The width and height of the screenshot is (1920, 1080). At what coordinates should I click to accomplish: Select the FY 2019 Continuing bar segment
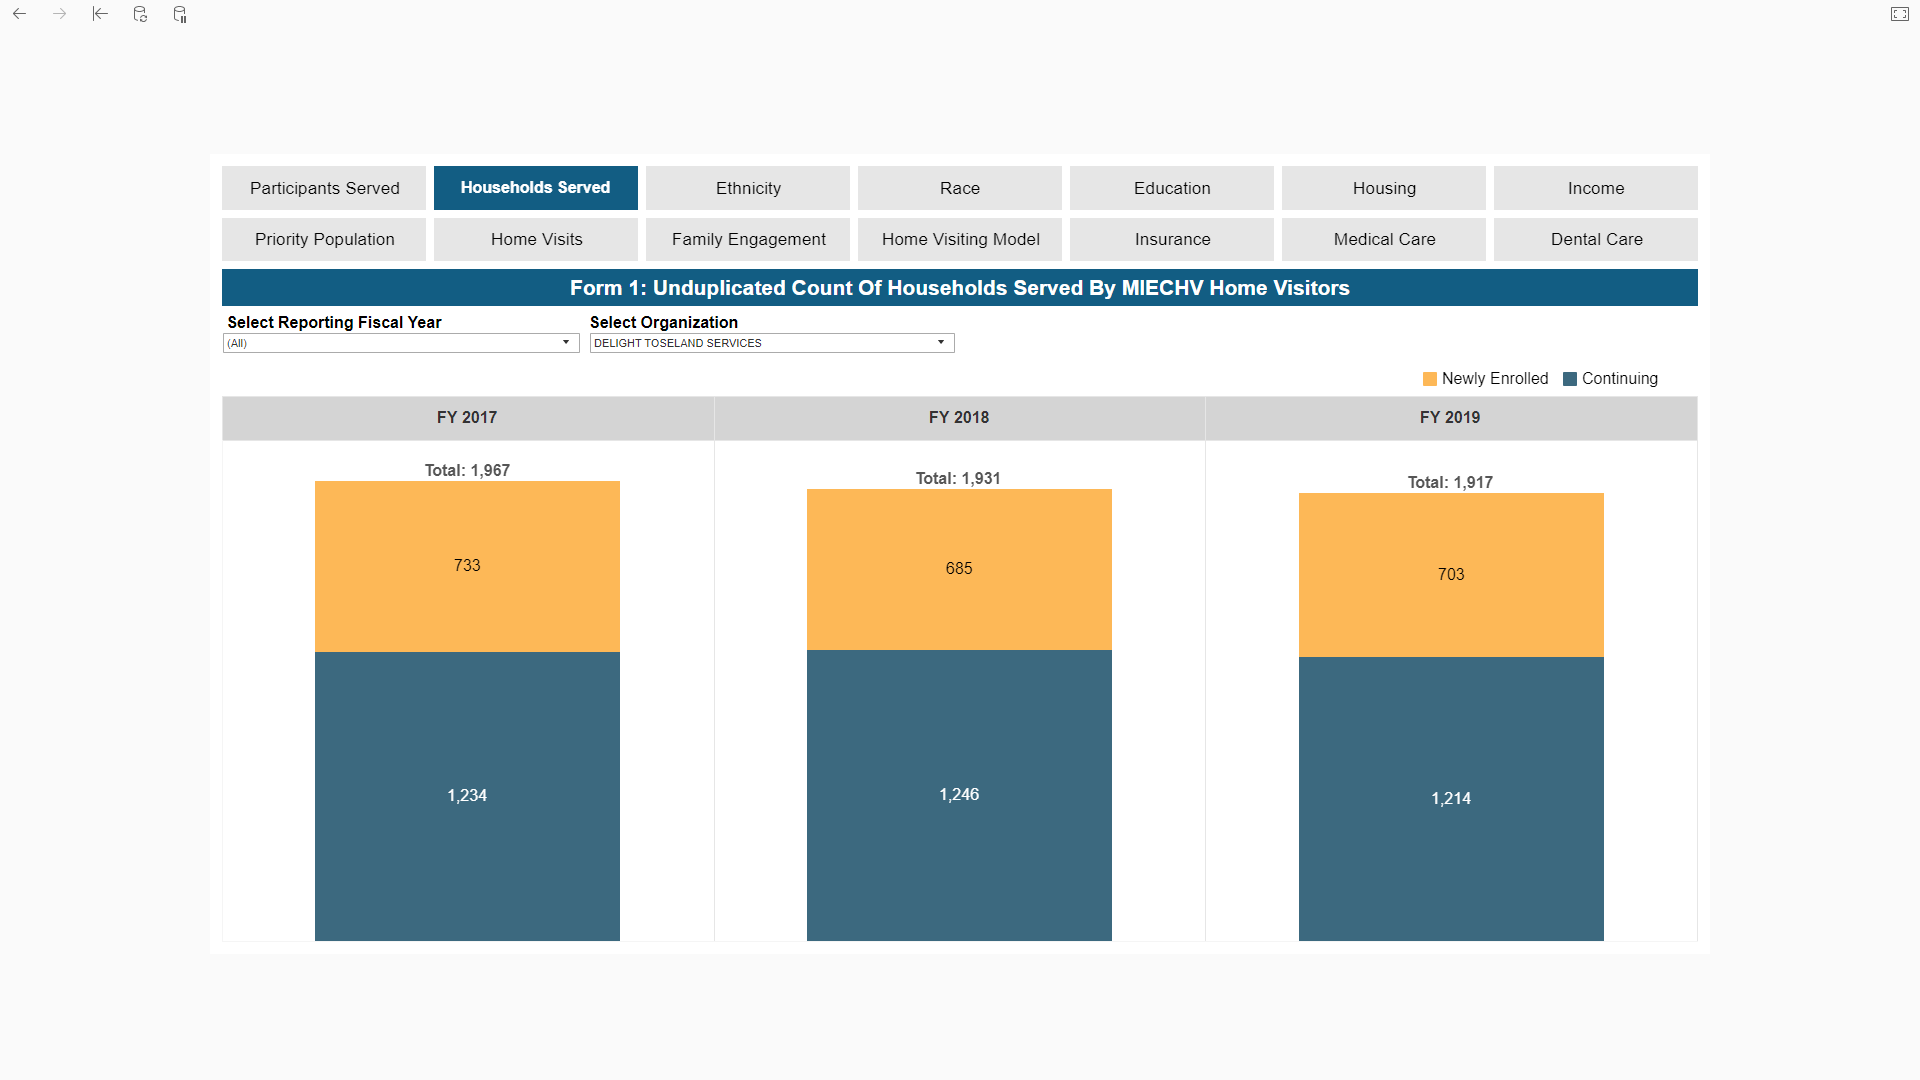[x=1451, y=798]
